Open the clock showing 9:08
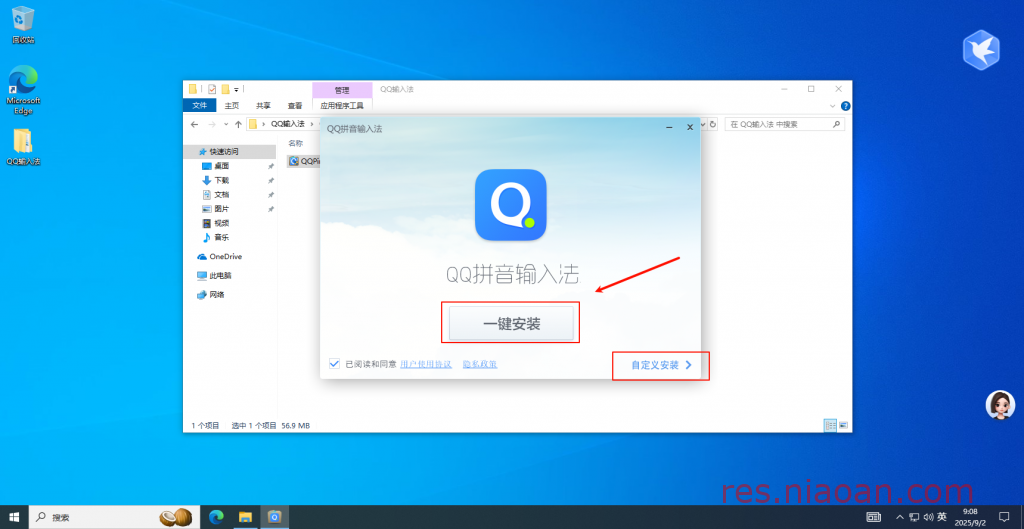This screenshot has width=1024, height=529. click(x=970, y=517)
